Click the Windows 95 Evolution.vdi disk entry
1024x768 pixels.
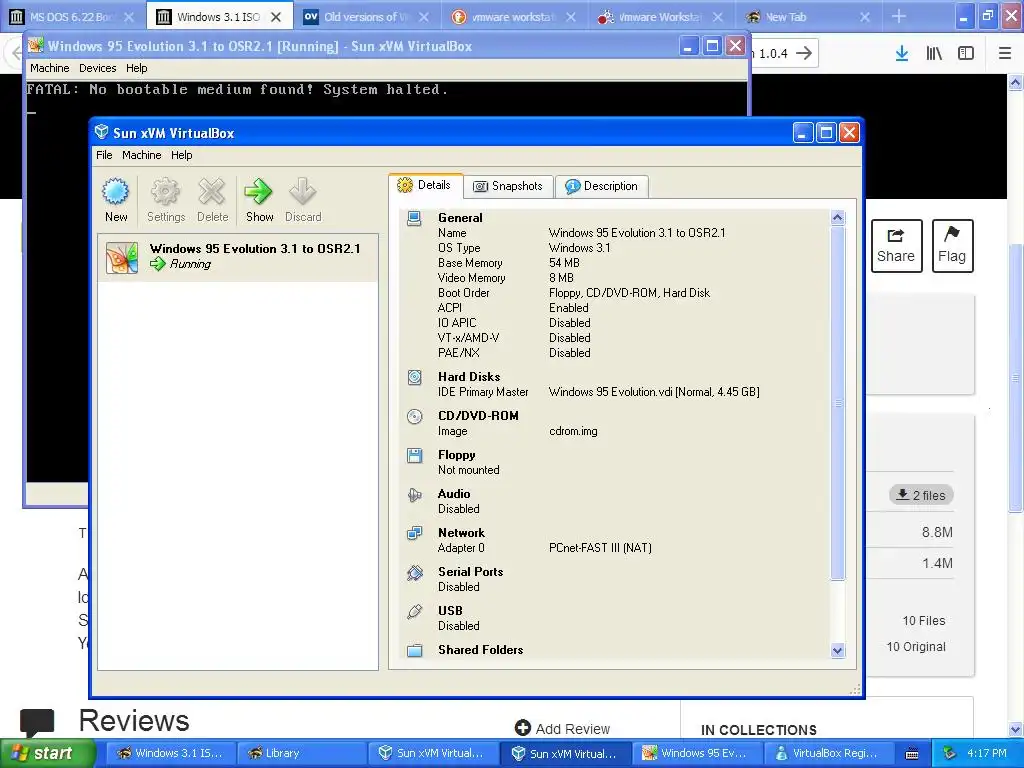tap(654, 392)
